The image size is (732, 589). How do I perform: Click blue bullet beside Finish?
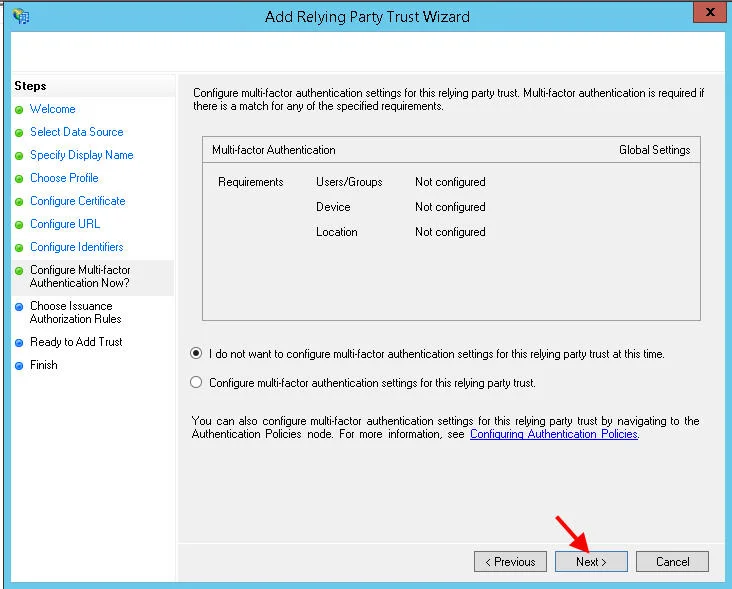coord(19,366)
